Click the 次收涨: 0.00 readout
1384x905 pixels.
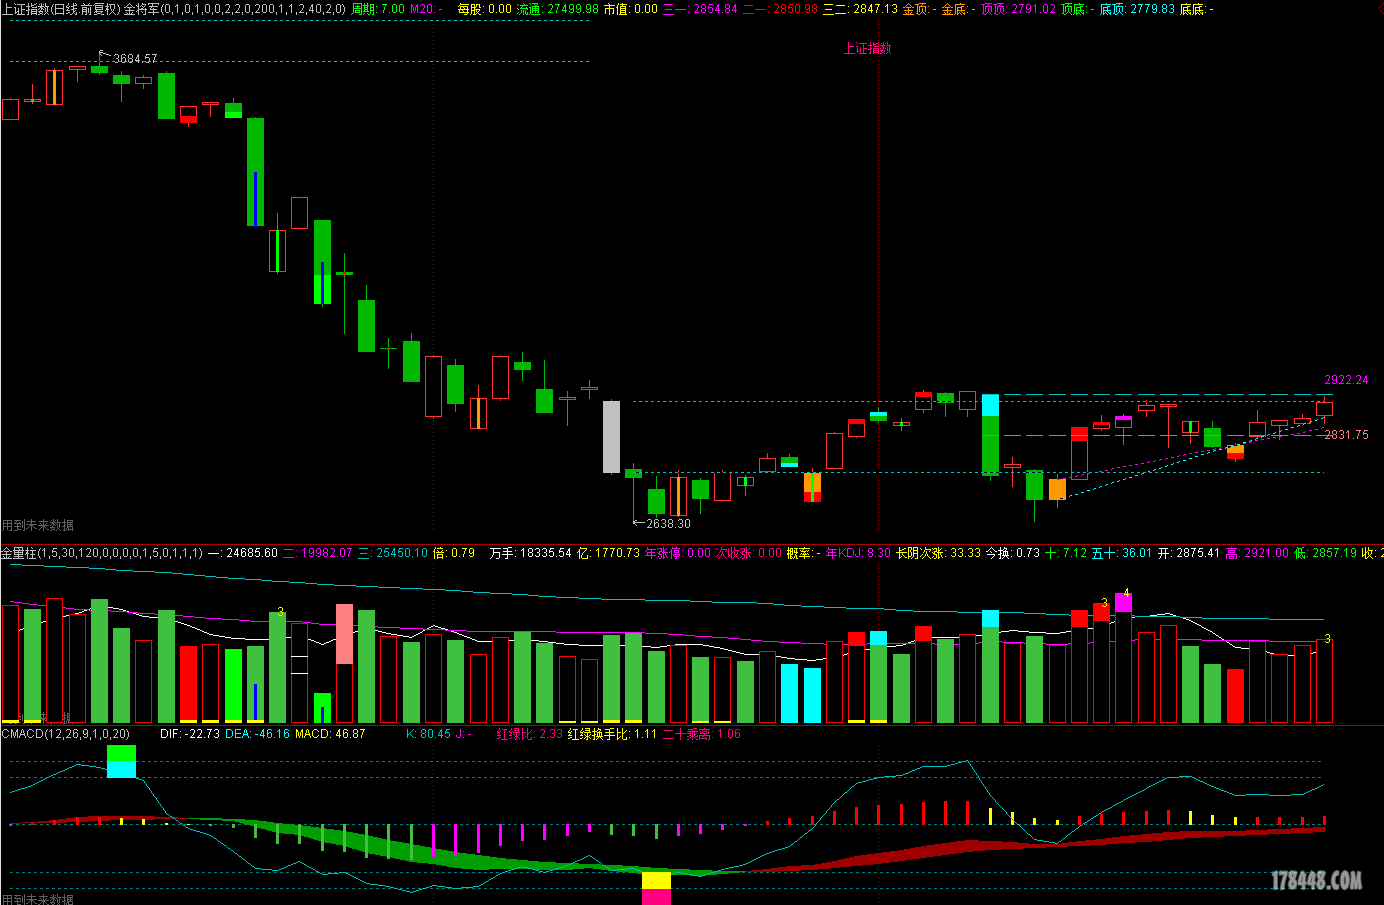coord(748,553)
